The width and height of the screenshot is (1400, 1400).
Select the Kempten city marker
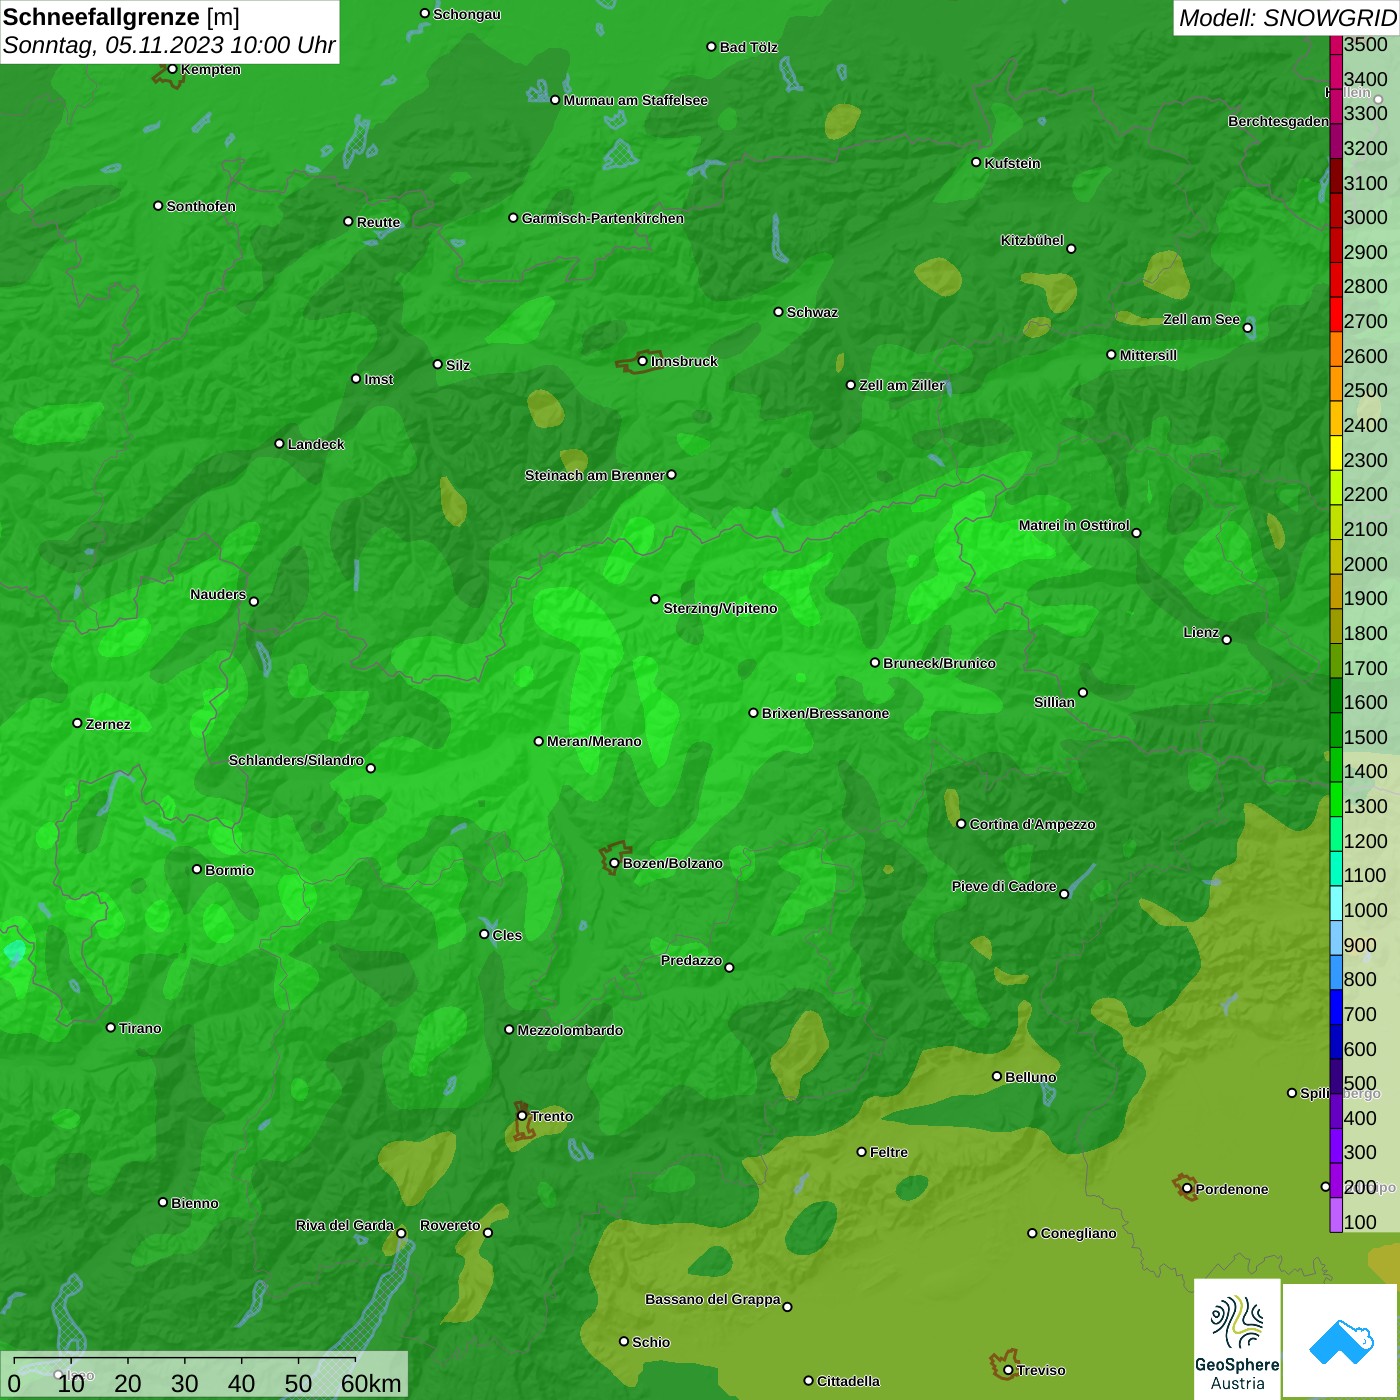pyautogui.click(x=172, y=69)
